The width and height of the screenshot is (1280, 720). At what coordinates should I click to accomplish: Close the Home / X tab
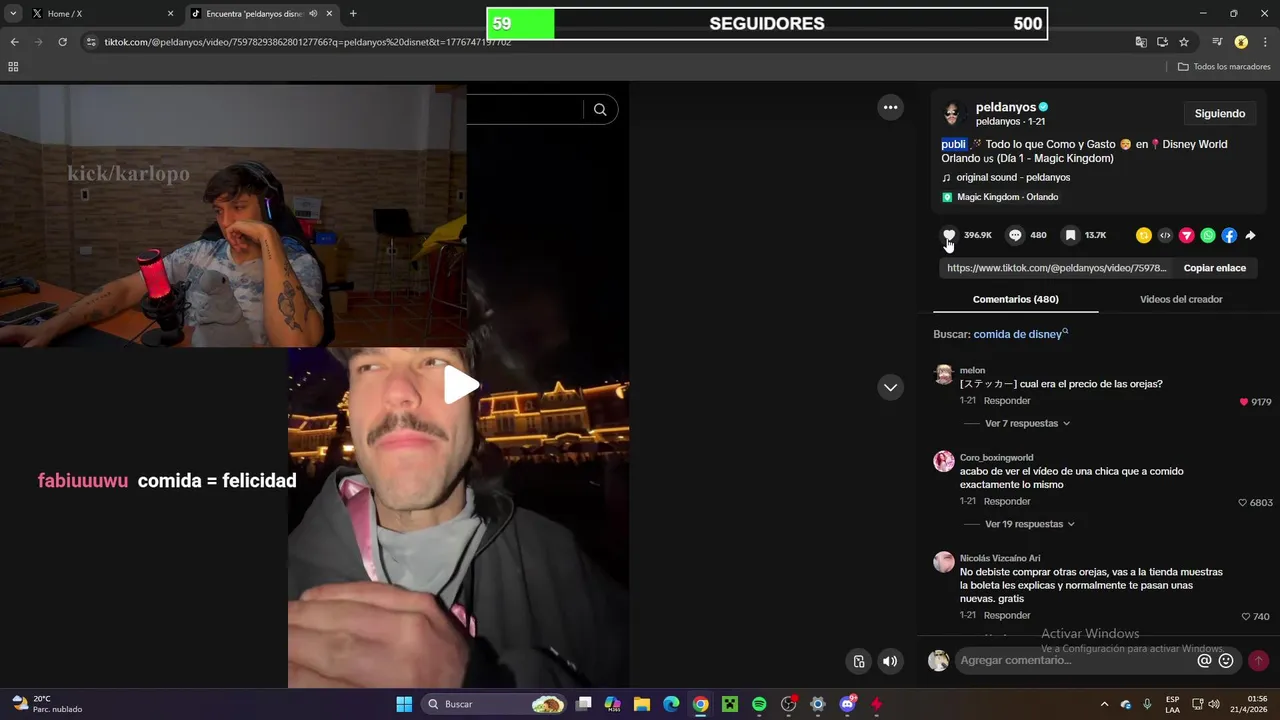pyautogui.click(x=170, y=14)
